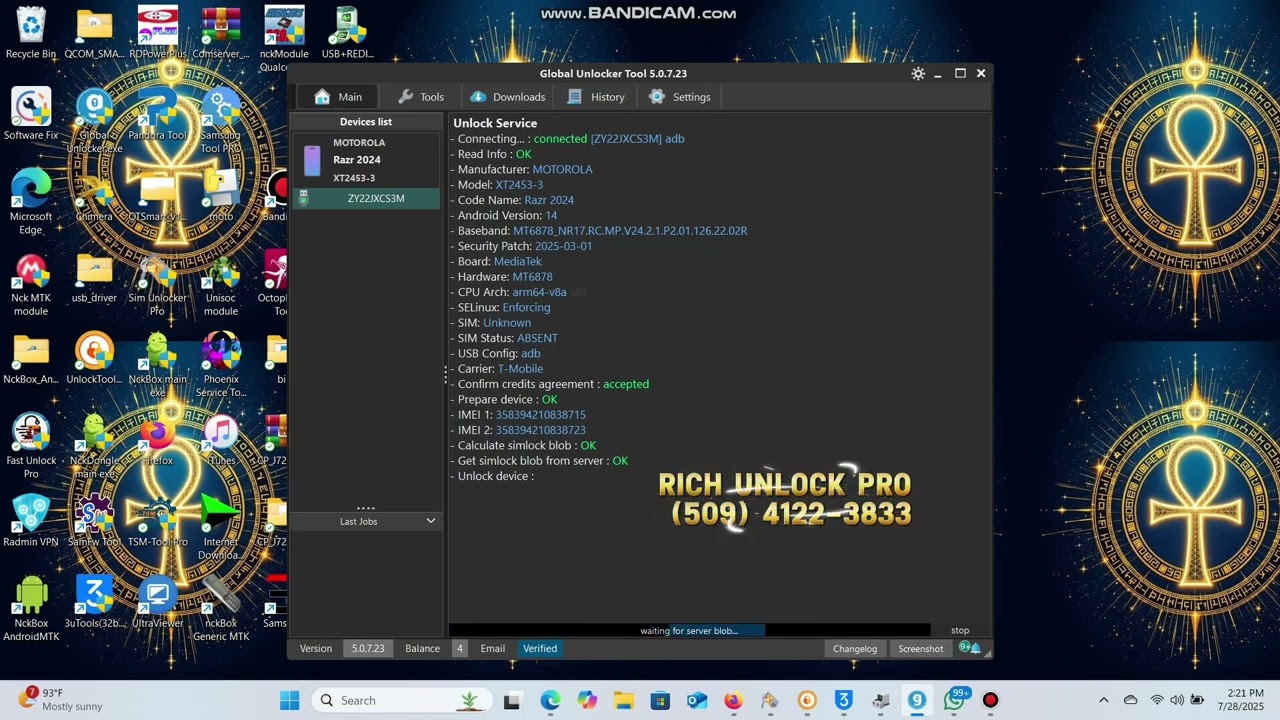Open the Unisoc module desktop icon
Image resolution: width=1280 pixels, height=720 pixels.
(221, 284)
